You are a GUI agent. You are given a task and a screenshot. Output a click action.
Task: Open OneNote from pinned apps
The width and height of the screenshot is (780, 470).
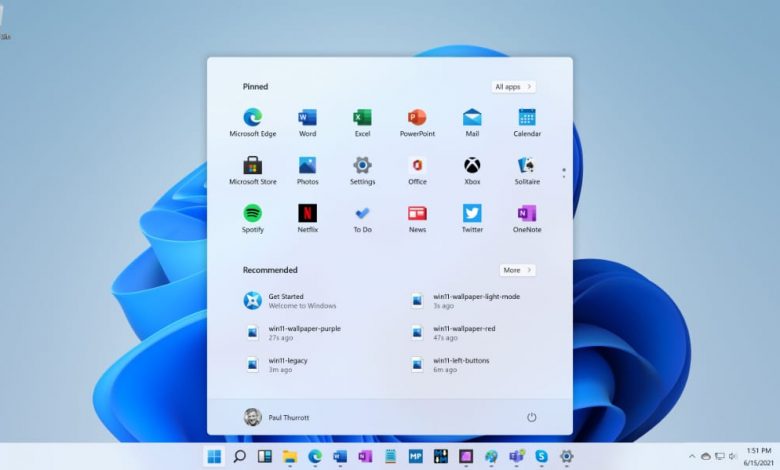pos(527,218)
